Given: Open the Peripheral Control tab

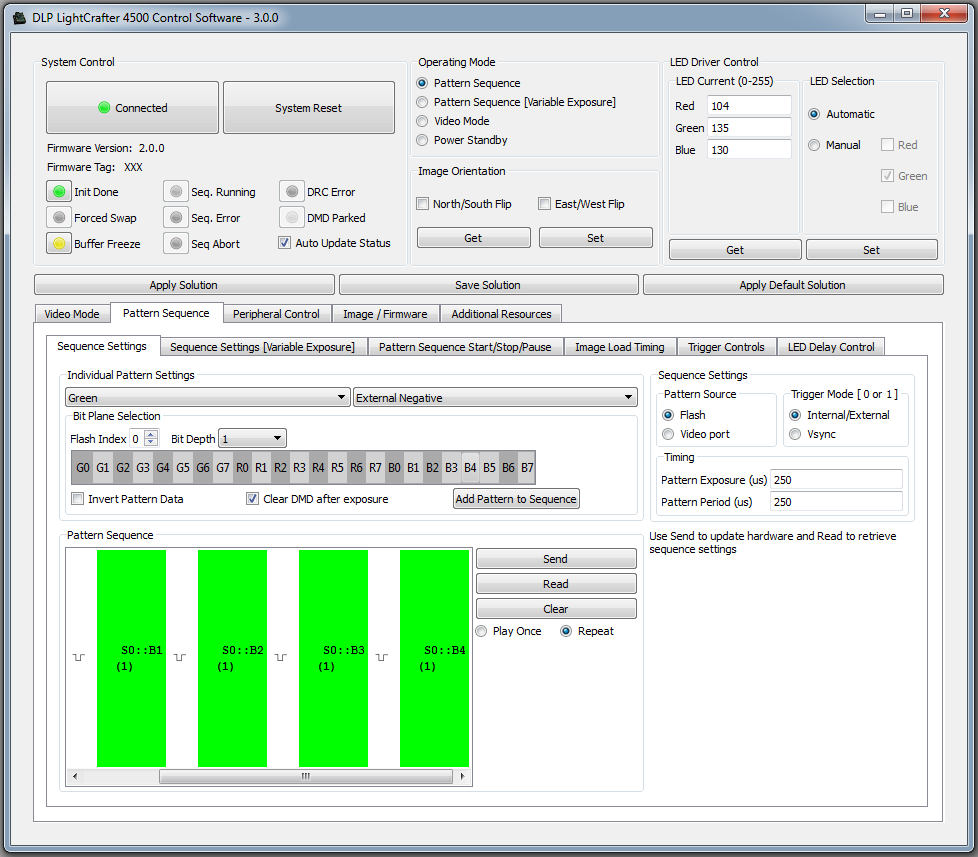Looking at the screenshot, I should click(276, 314).
